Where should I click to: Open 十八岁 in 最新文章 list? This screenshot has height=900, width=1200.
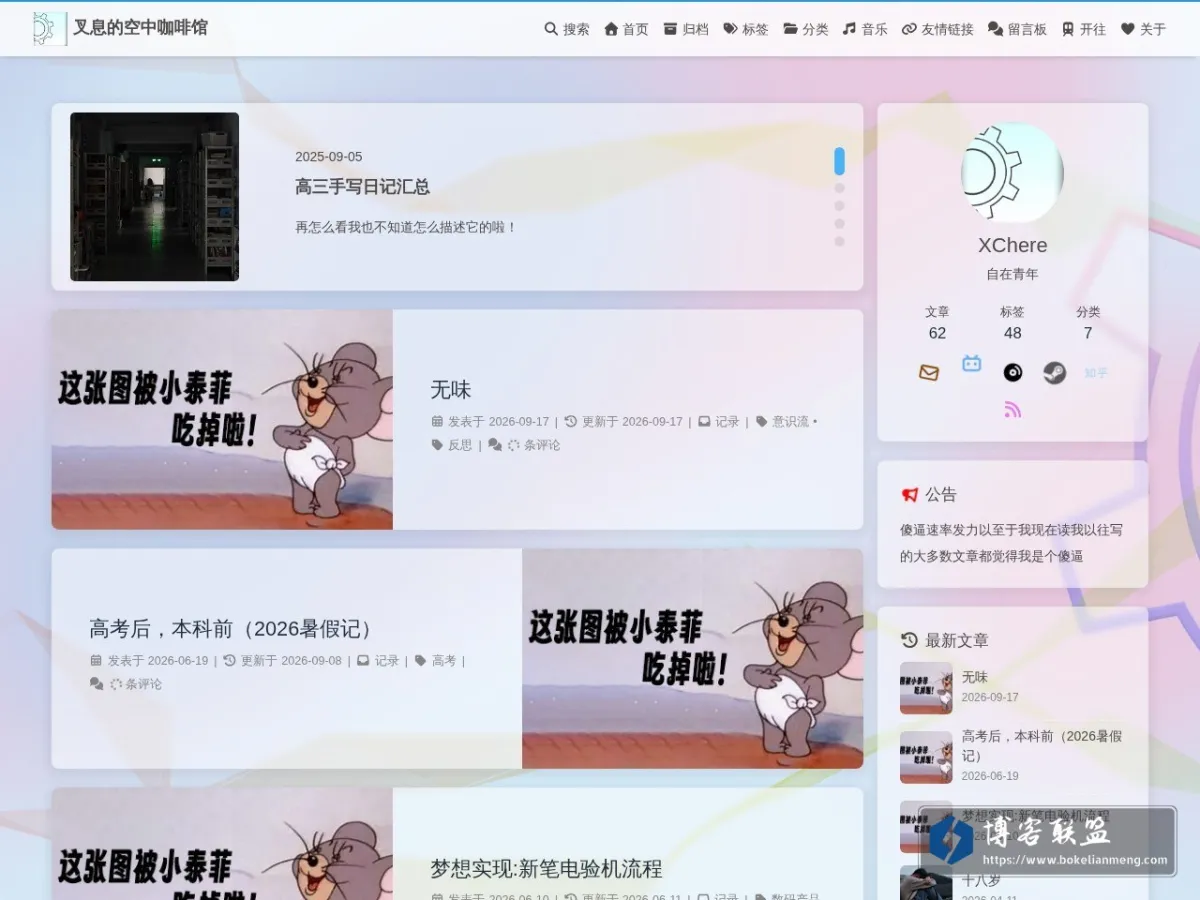point(981,881)
